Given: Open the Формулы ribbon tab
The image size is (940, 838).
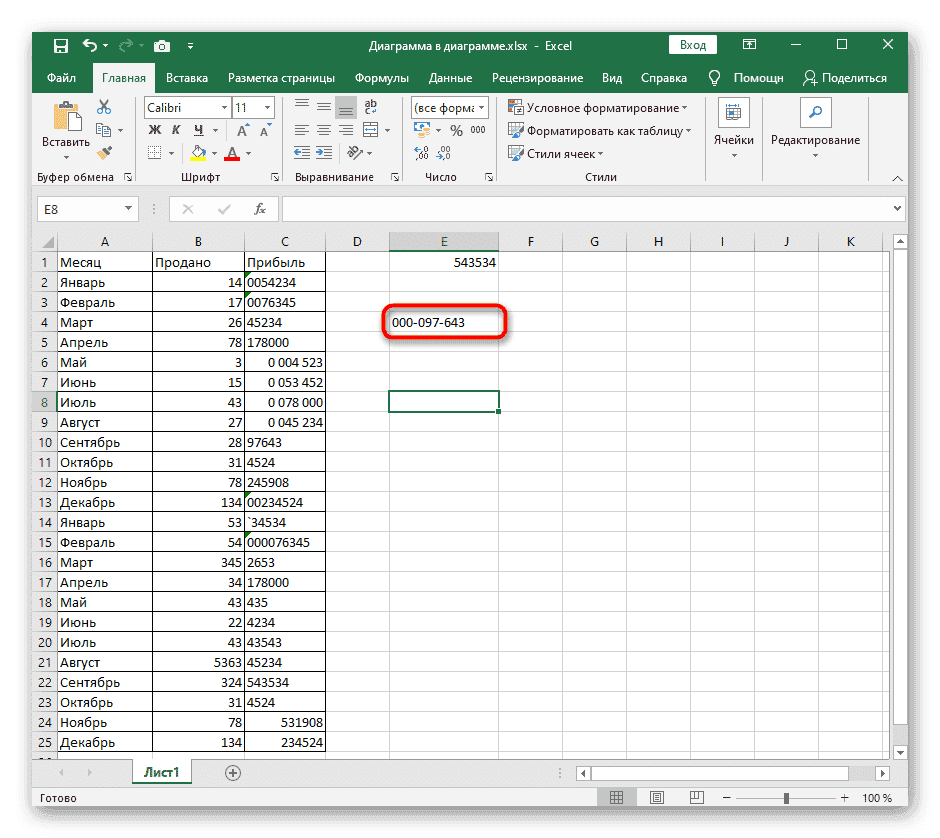Looking at the screenshot, I should [381, 78].
